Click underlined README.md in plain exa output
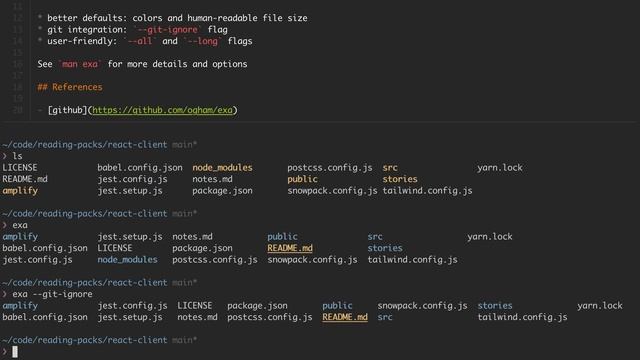This screenshot has width=640, height=360. pos(290,248)
